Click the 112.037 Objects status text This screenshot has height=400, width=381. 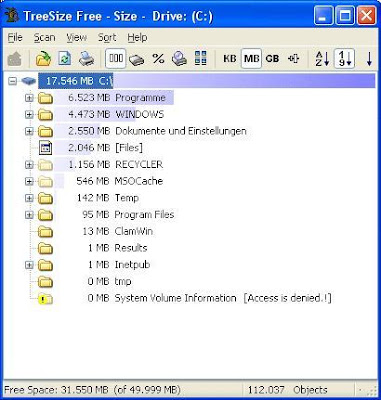point(288,390)
